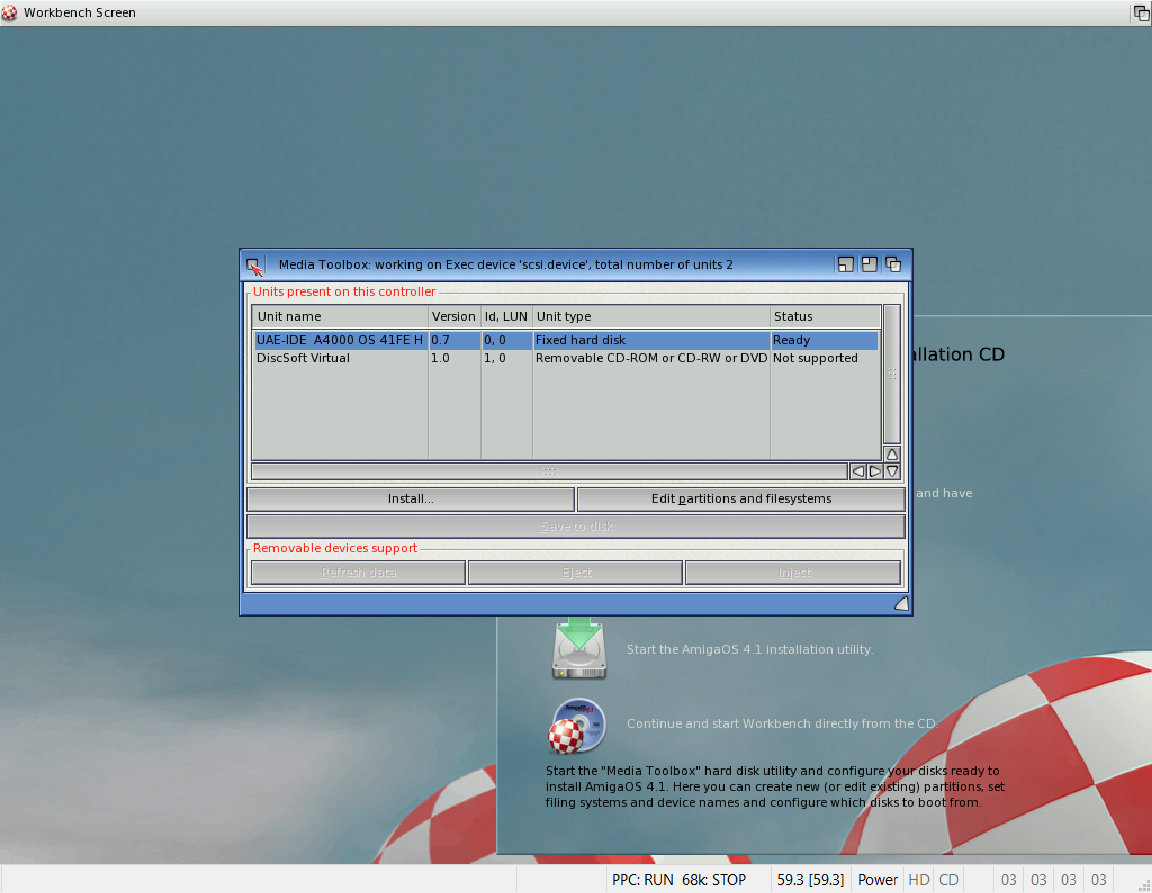Click the Media Toolbox window resize gadget
Screen dimensions: 1152x893
coord(901,603)
